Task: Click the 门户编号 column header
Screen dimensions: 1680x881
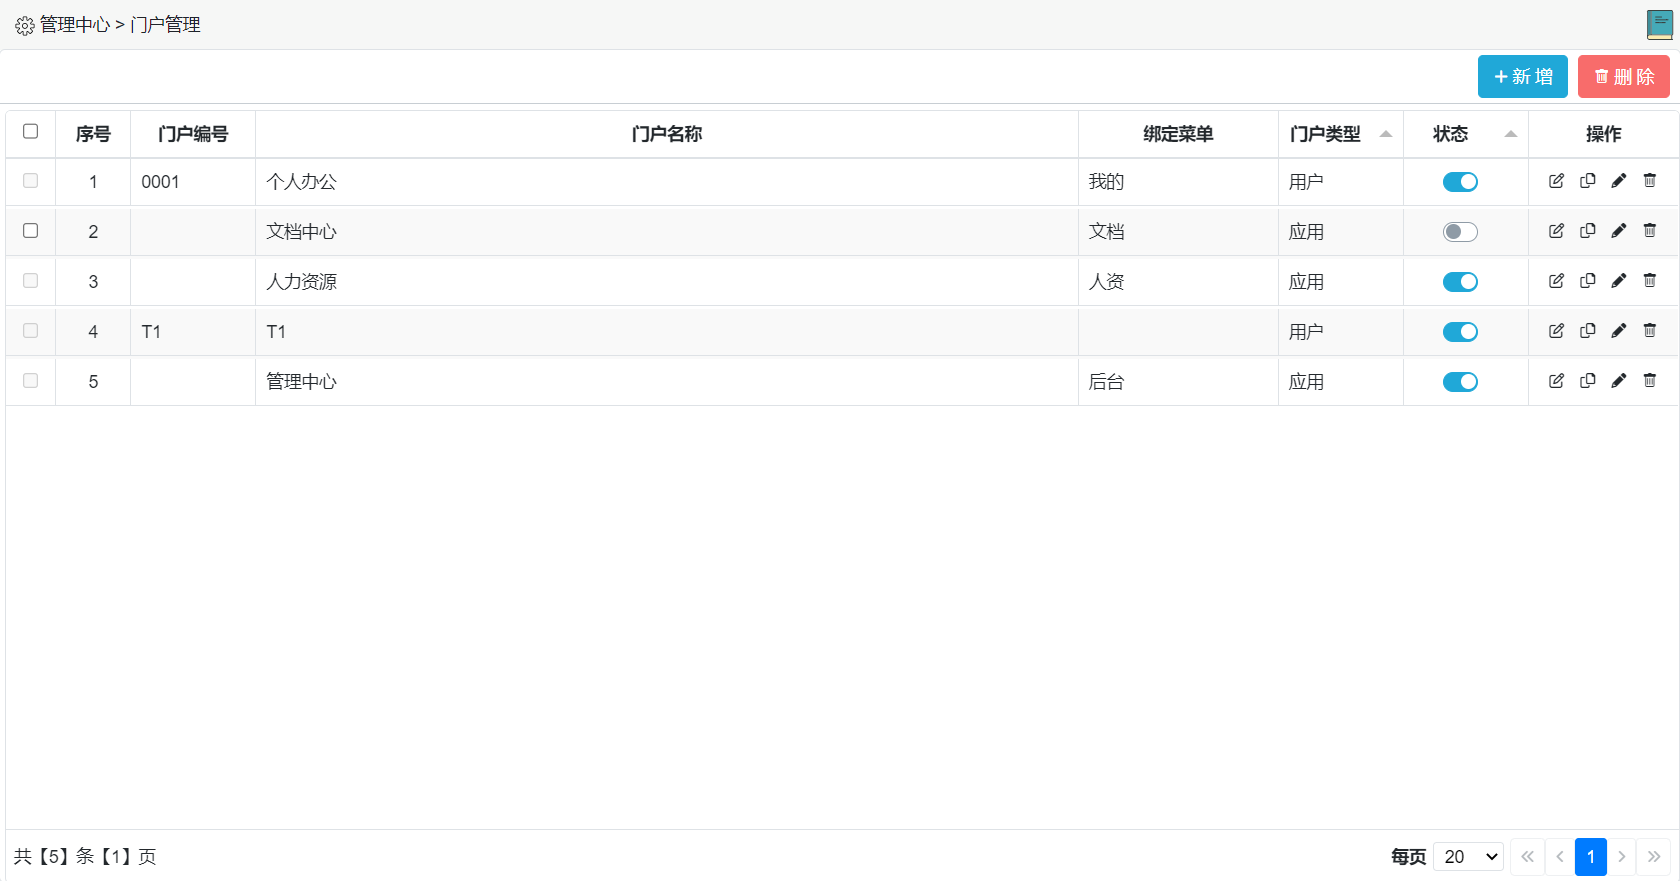Action: coord(193,134)
